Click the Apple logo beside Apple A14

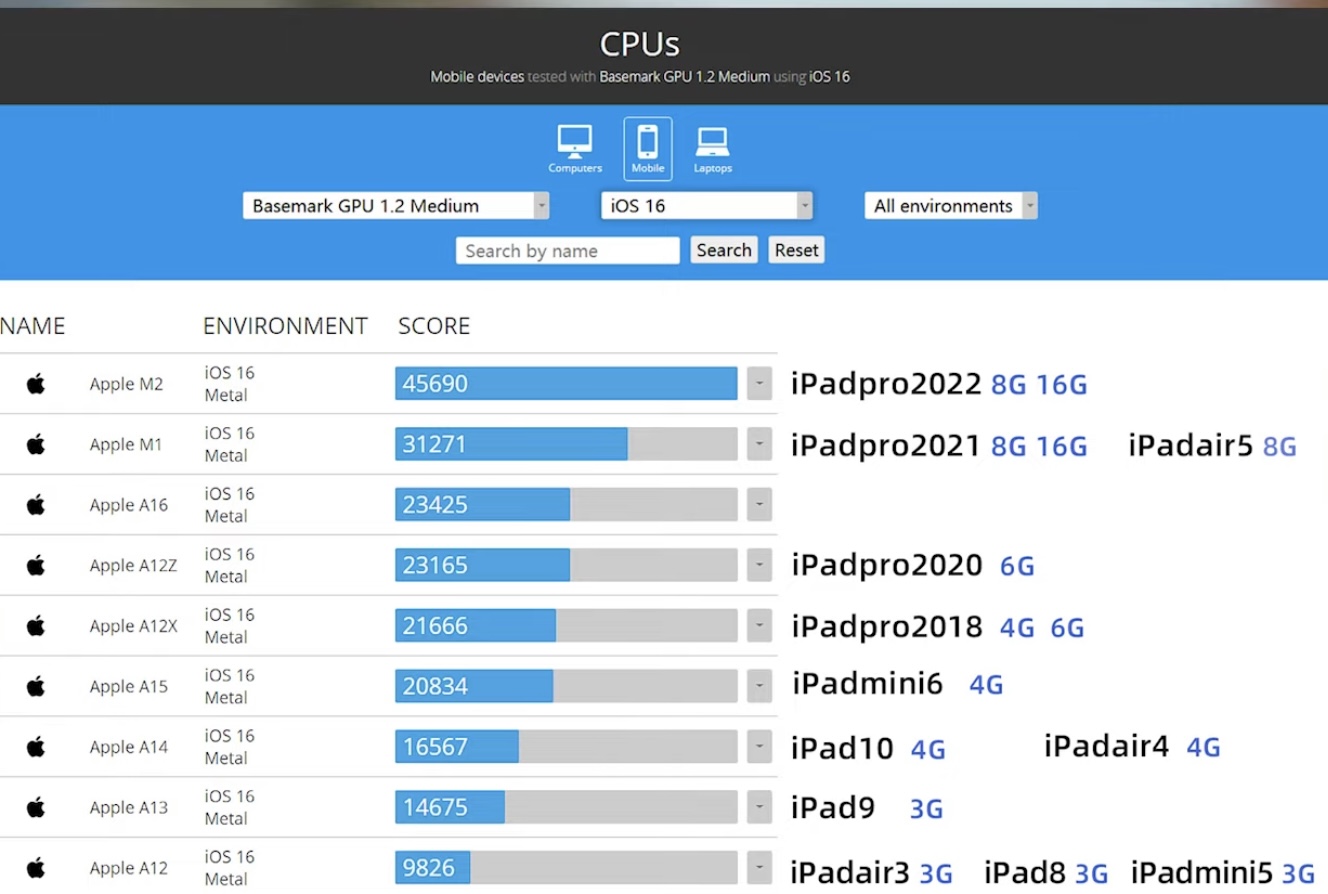pos(36,747)
